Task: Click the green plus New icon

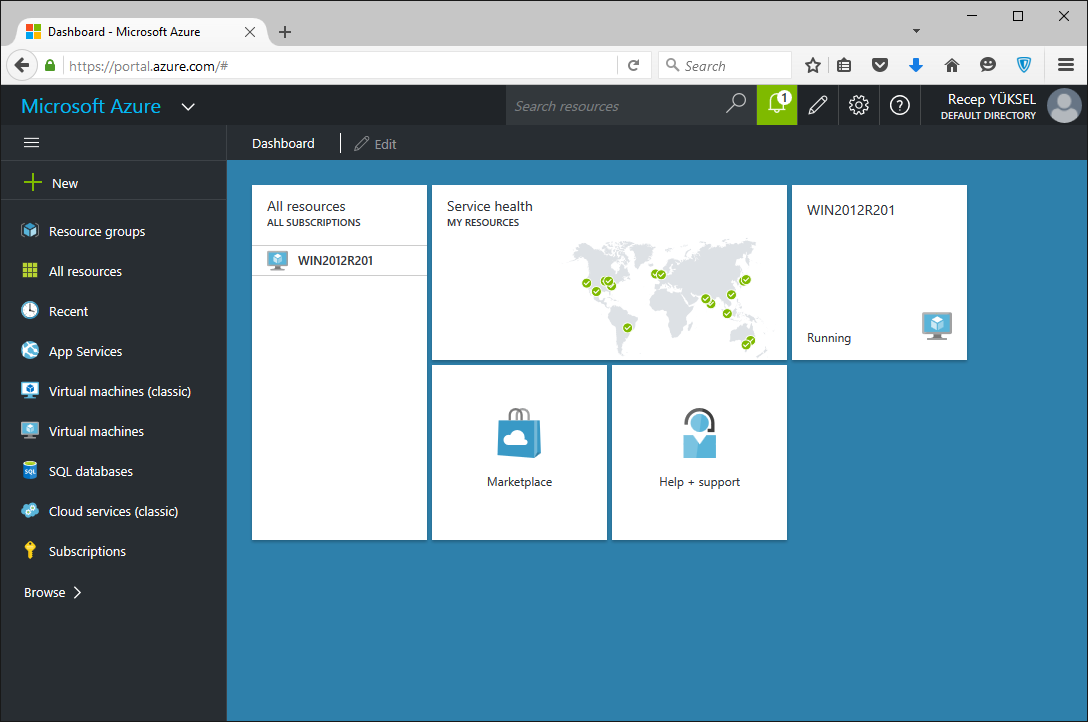Action: click(x=33, y=182)
